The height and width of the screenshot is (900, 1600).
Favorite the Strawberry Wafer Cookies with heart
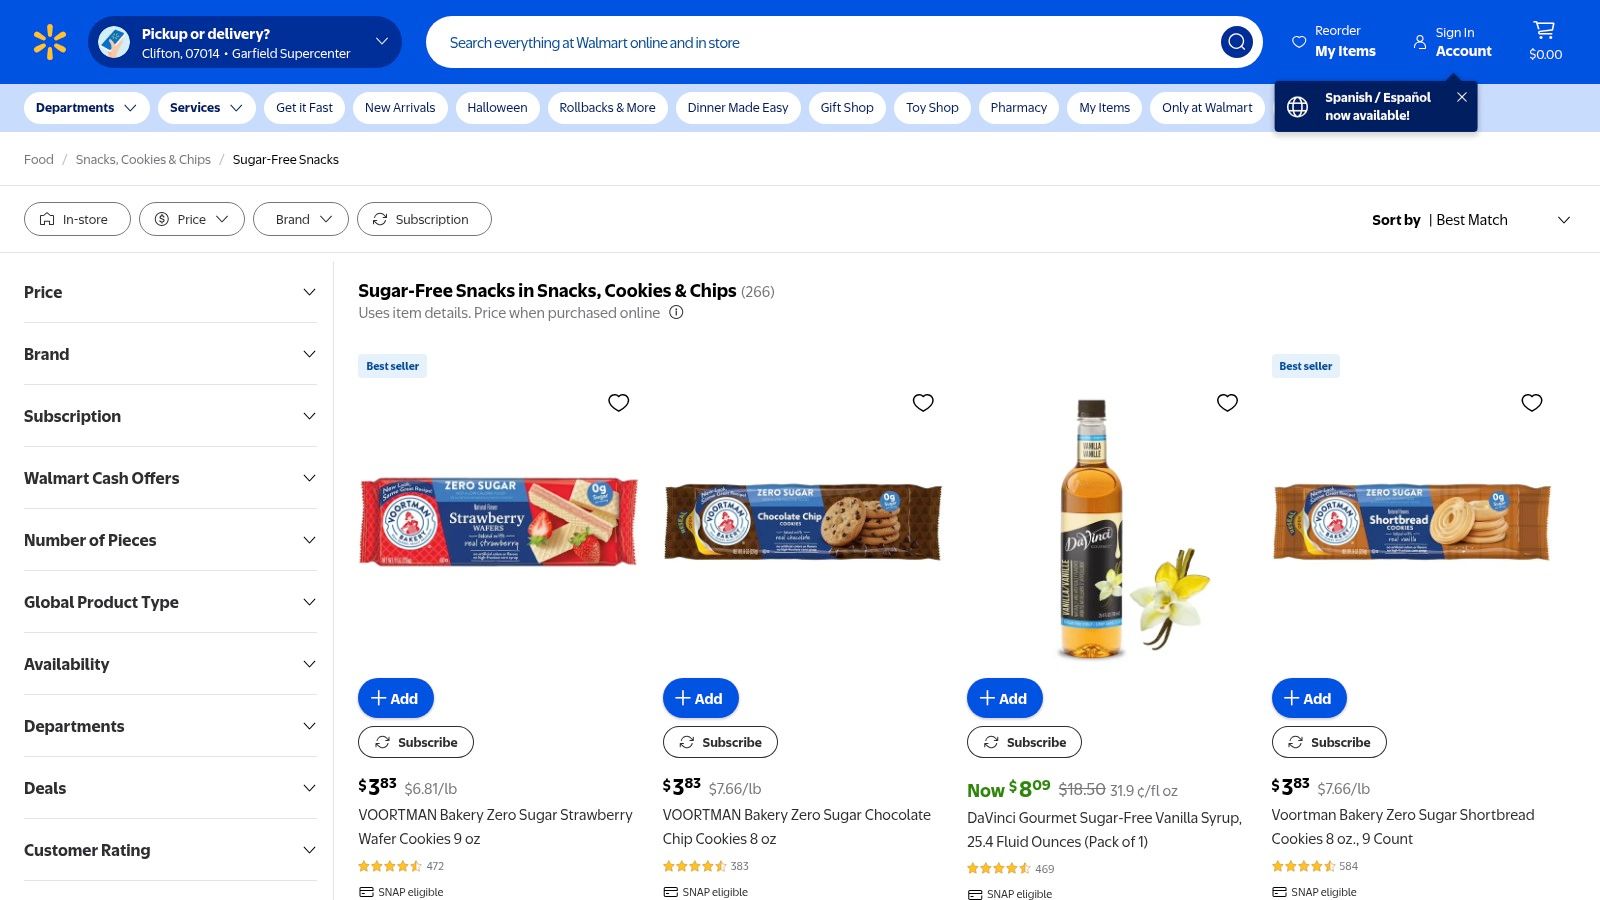[619, 402]
